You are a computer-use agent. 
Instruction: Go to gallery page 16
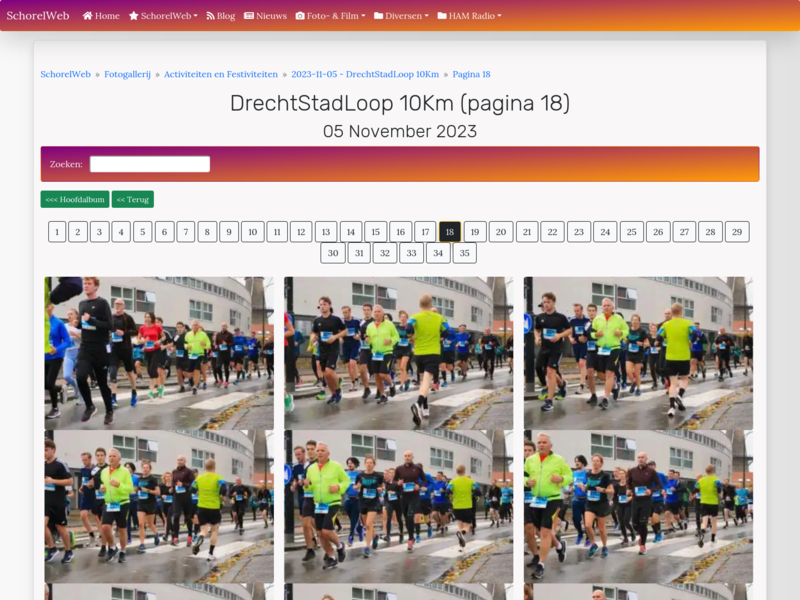401,232
